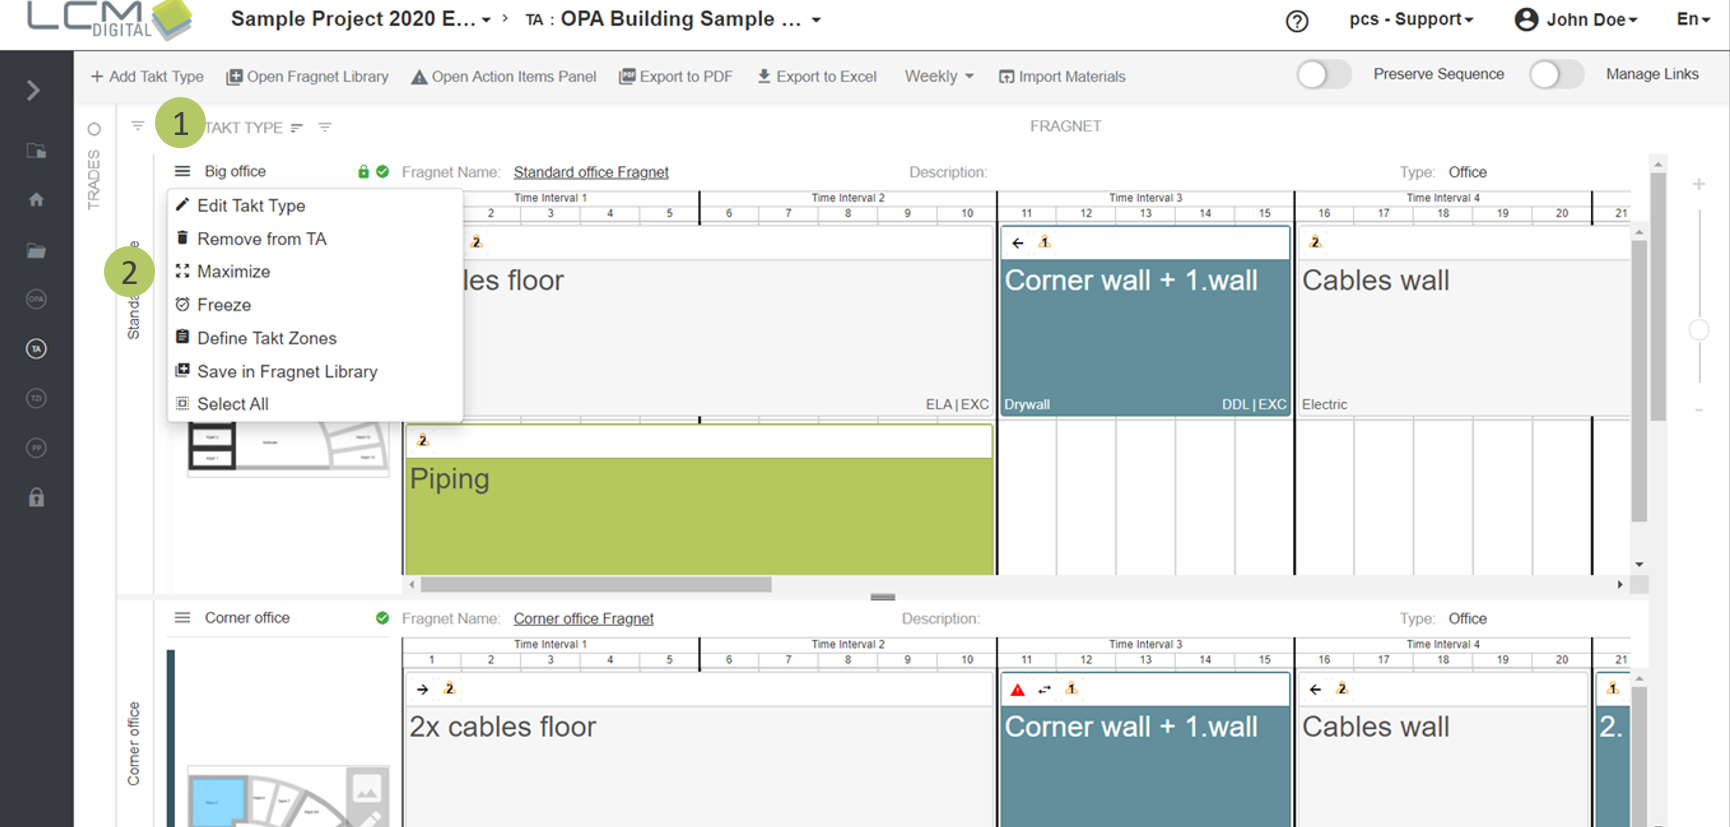1730x827 pixels.
Task: Toggle the Preserve Sequence switch
Action: click(1322, 75)
